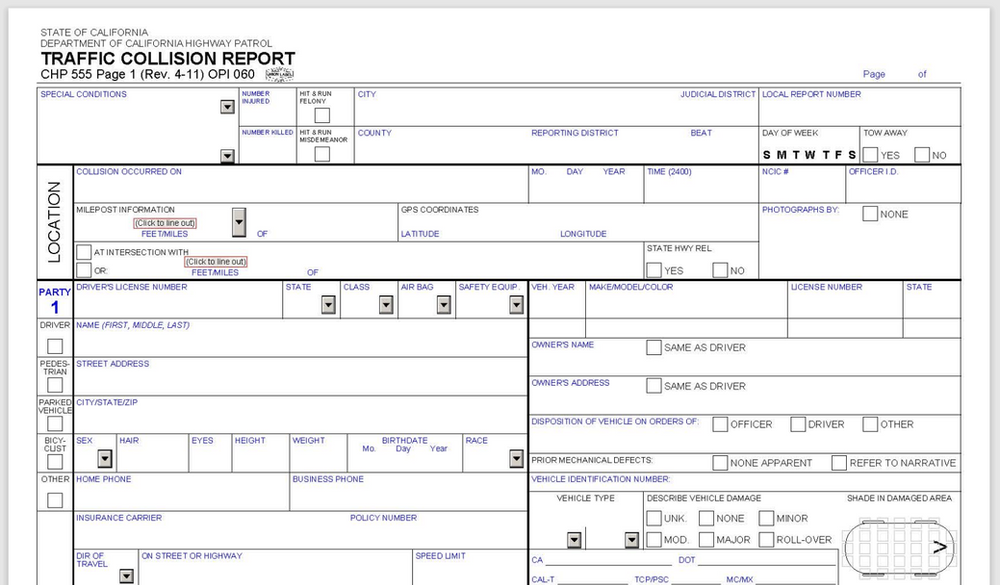
Task: Tick the AT INTERSECTION WITH checkbox
Action: pyautogui.click(x=84, y=253)
